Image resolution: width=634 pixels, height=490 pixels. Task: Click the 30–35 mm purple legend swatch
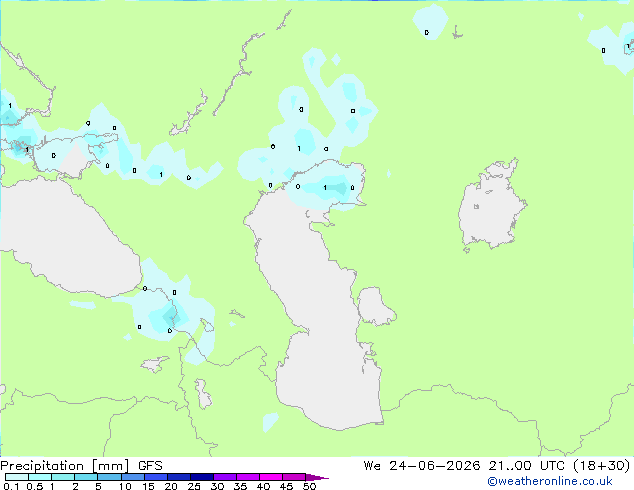[224, 477]
